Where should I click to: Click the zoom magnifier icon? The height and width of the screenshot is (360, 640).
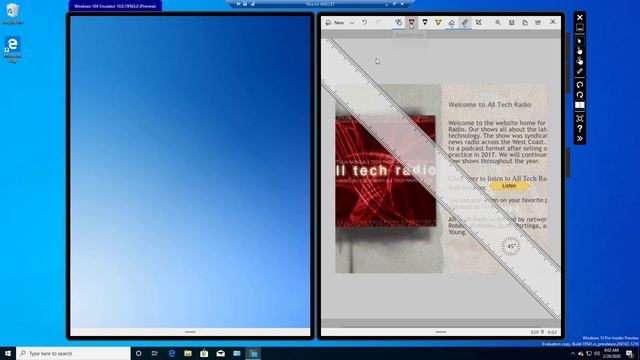click(x=498, y=22)
